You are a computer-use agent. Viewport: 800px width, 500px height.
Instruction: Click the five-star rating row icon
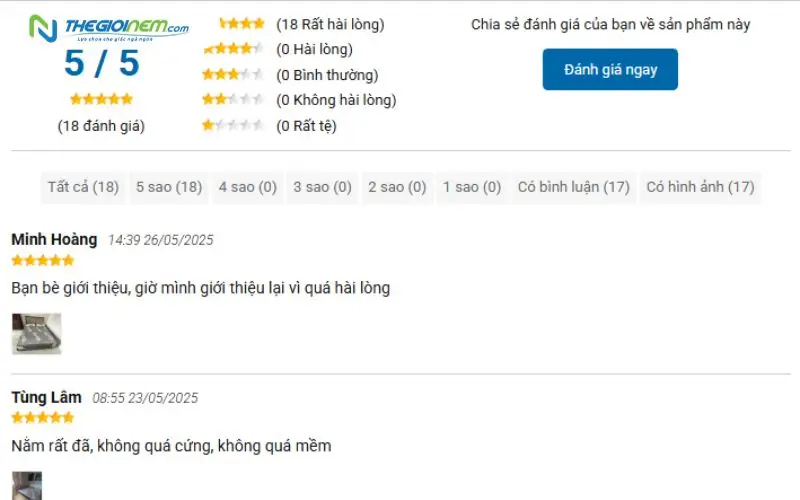[x=241, y=24]
